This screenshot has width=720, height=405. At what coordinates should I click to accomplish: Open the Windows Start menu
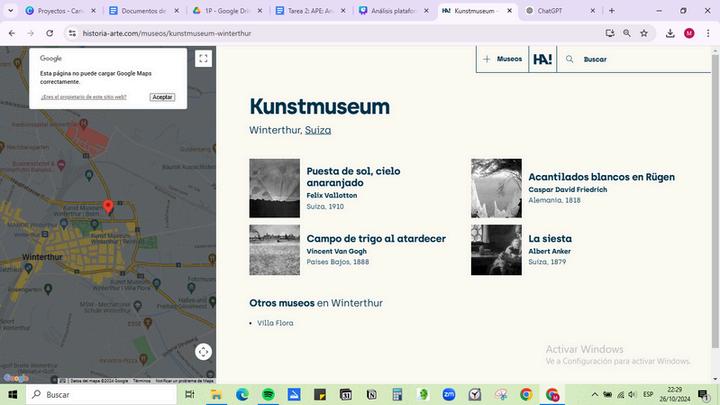point(13,394)
